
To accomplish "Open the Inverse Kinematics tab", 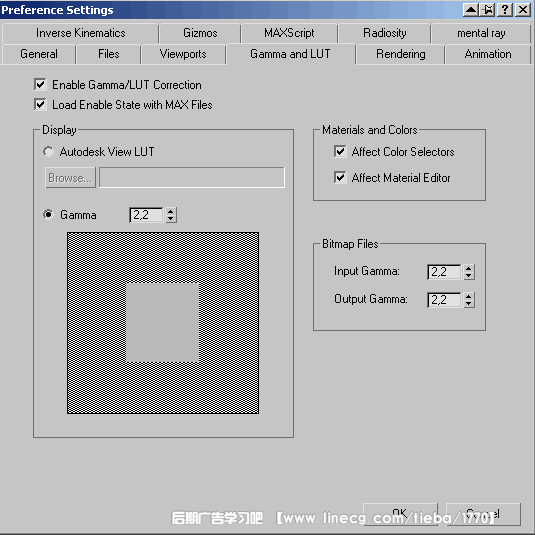I will point(81,33).
